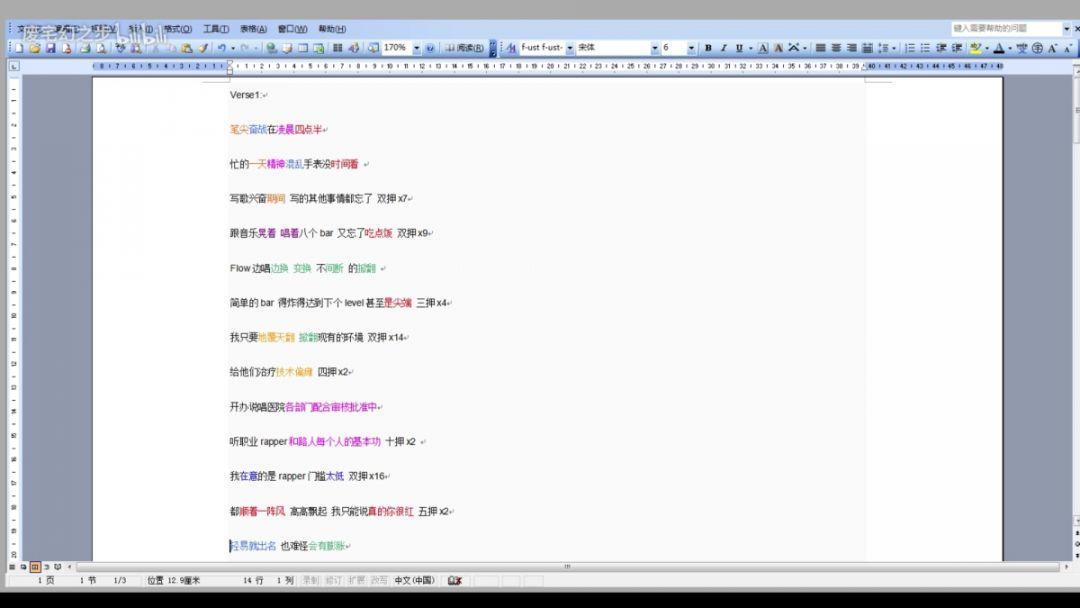Open the 工具(T) menu
The image size is (1080, 608).
[216, 29]
